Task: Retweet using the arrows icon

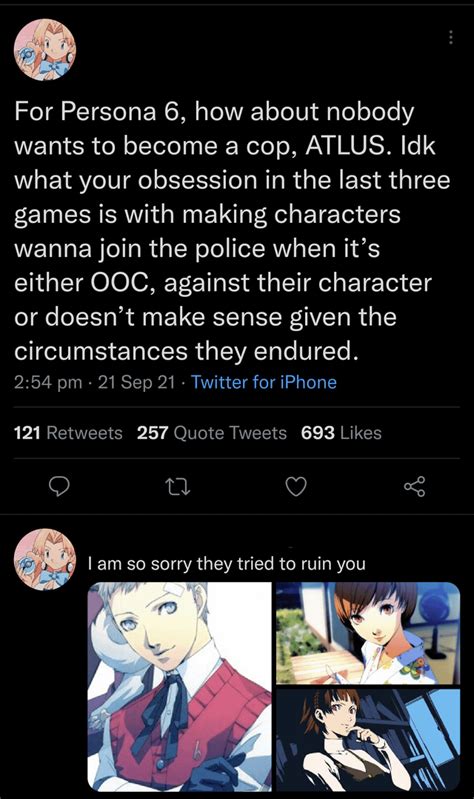Action: (x=178, y=488)
